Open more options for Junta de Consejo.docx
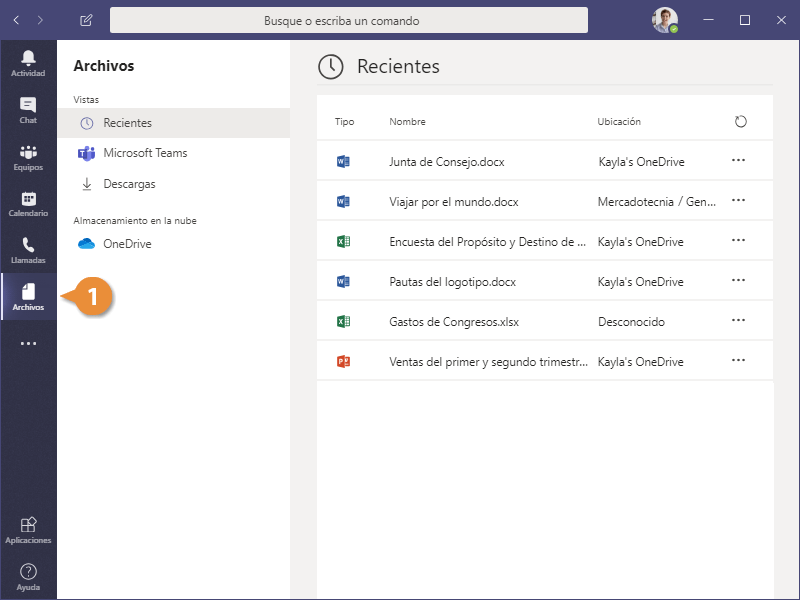The width and height of the screenshot is (800, 600). 739,160
